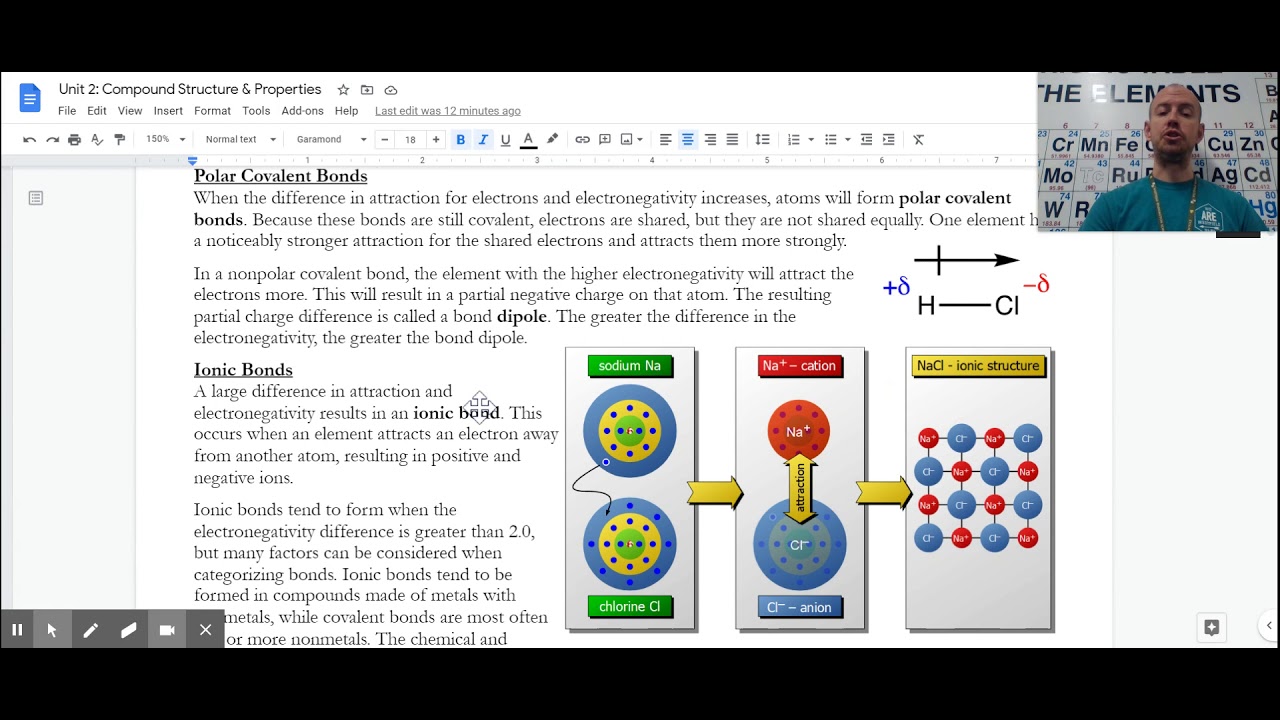This screenshot has height=720, width=1280.
Task: Open the Edit menu
Action: [97, 111]
